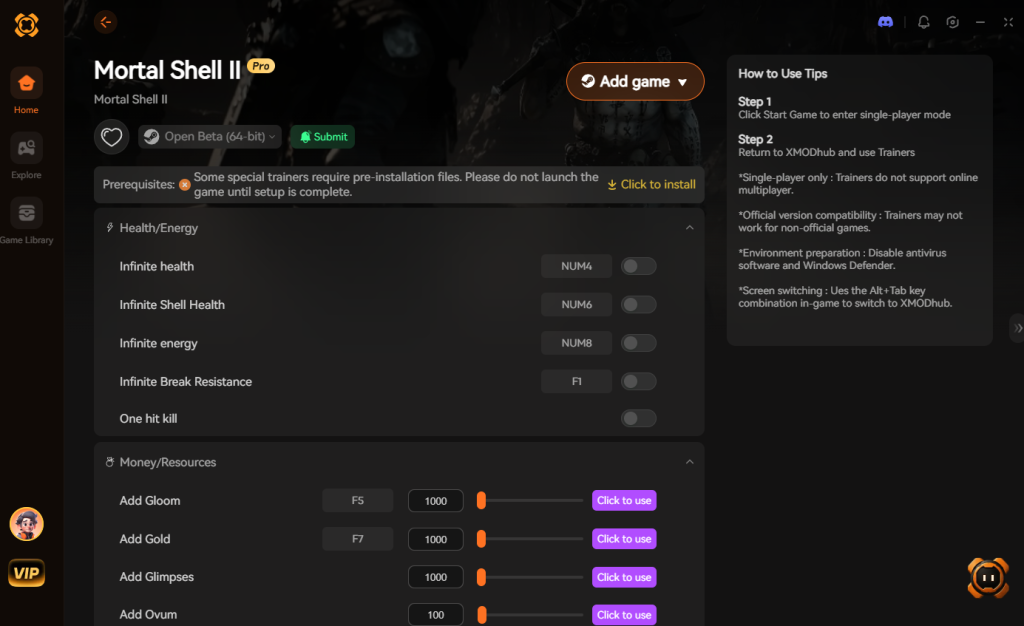1024x626 pixels.
Task: Change the NUM4 hotkey for Infinite health
Action: click(576, 266)
